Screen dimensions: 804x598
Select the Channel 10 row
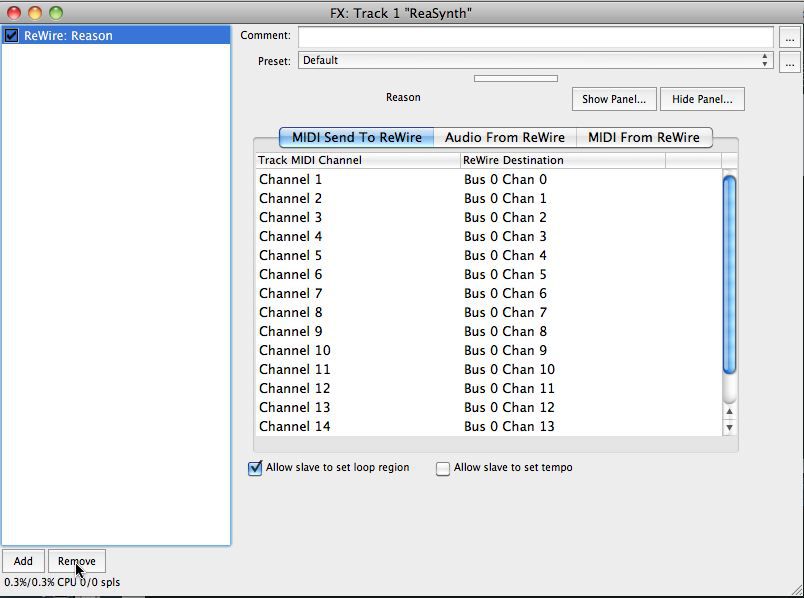[x=489, y=350]
